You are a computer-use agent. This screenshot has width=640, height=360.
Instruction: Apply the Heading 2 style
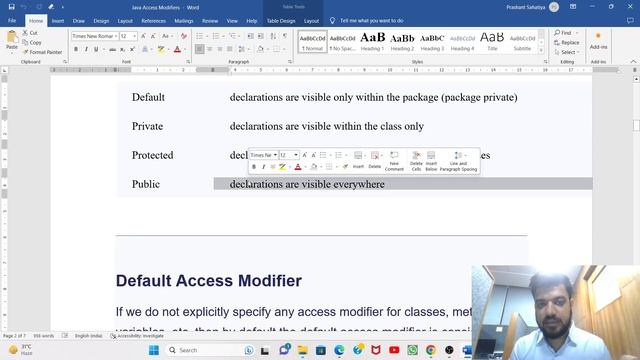(402, 41)
